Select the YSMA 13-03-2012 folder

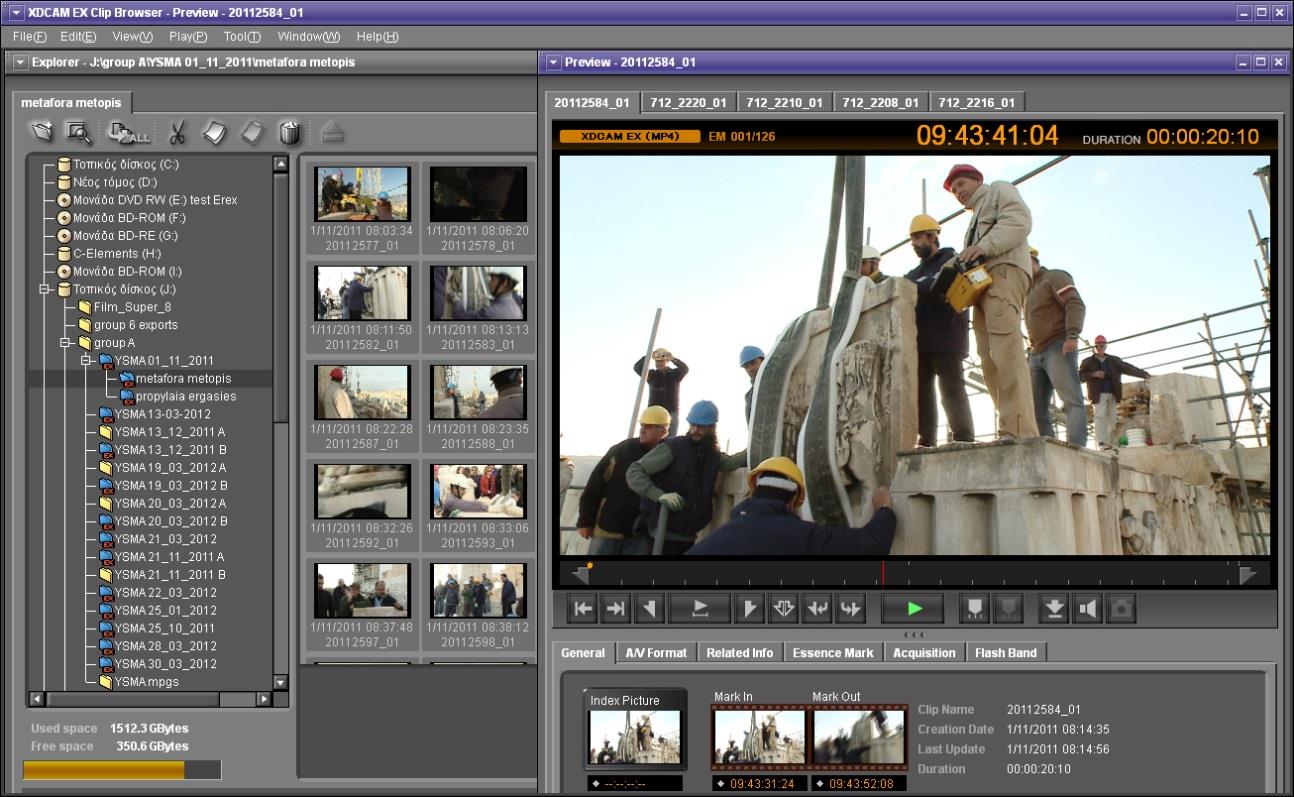(x=155, y=414)
